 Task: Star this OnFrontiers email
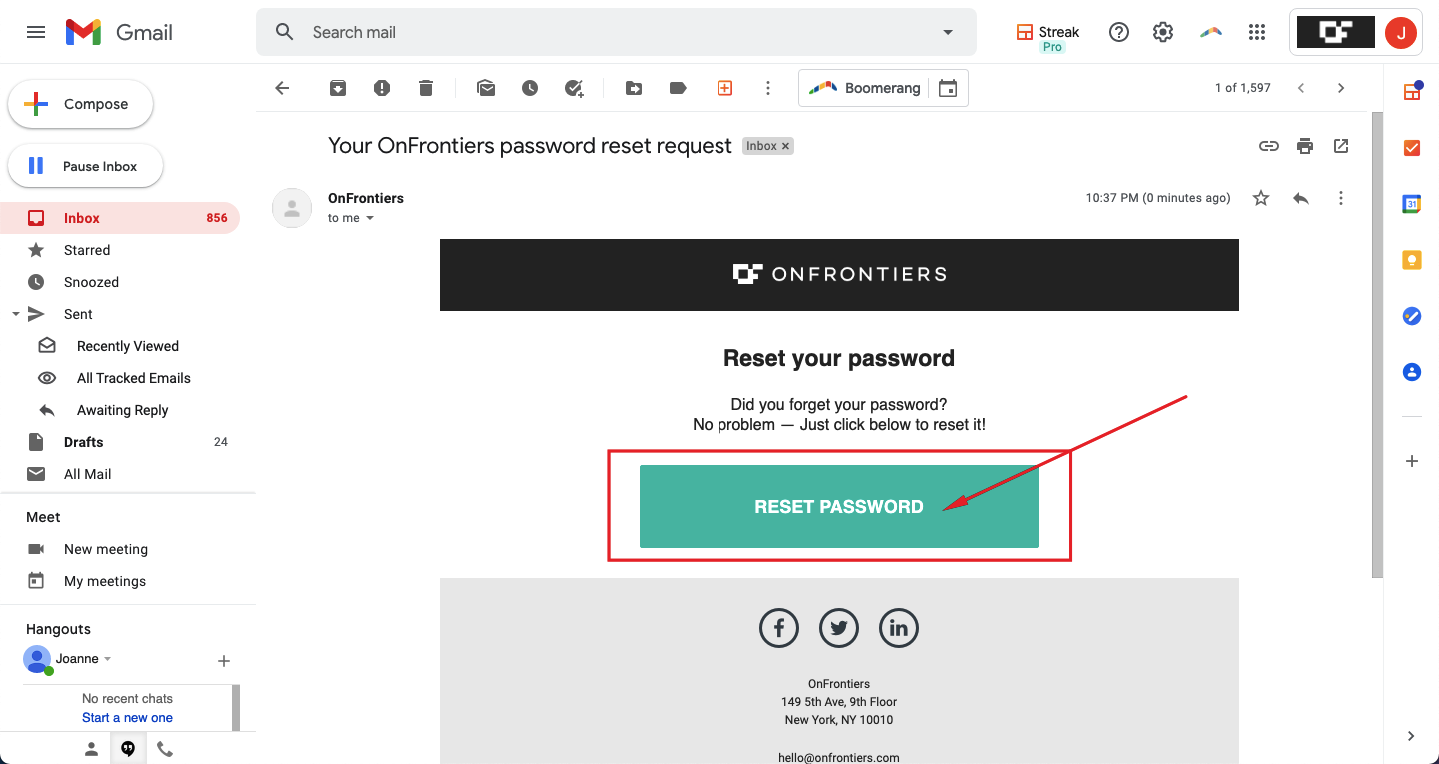coord(1261,198)
